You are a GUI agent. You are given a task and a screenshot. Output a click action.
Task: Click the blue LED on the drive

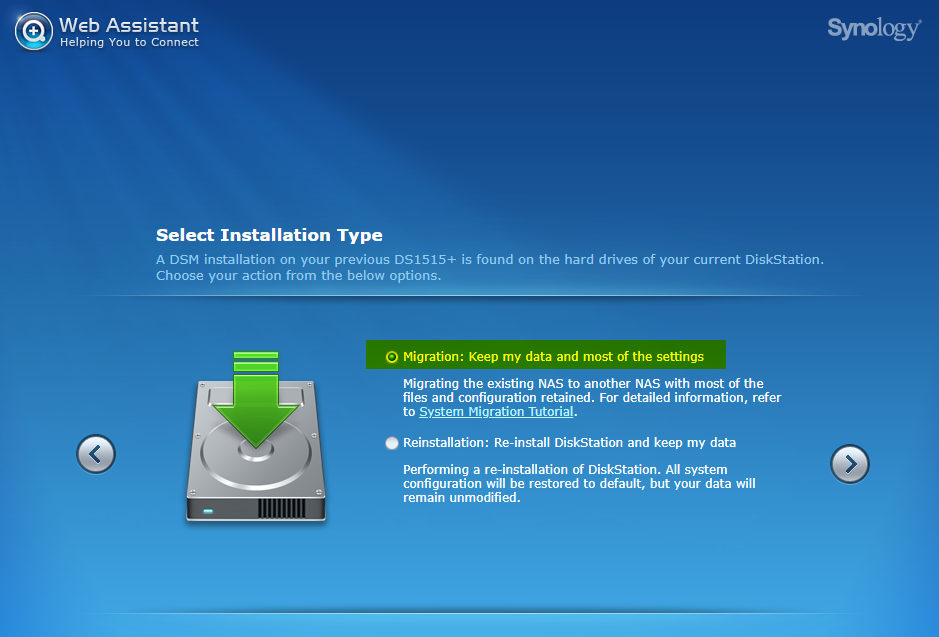click(208, 511)
